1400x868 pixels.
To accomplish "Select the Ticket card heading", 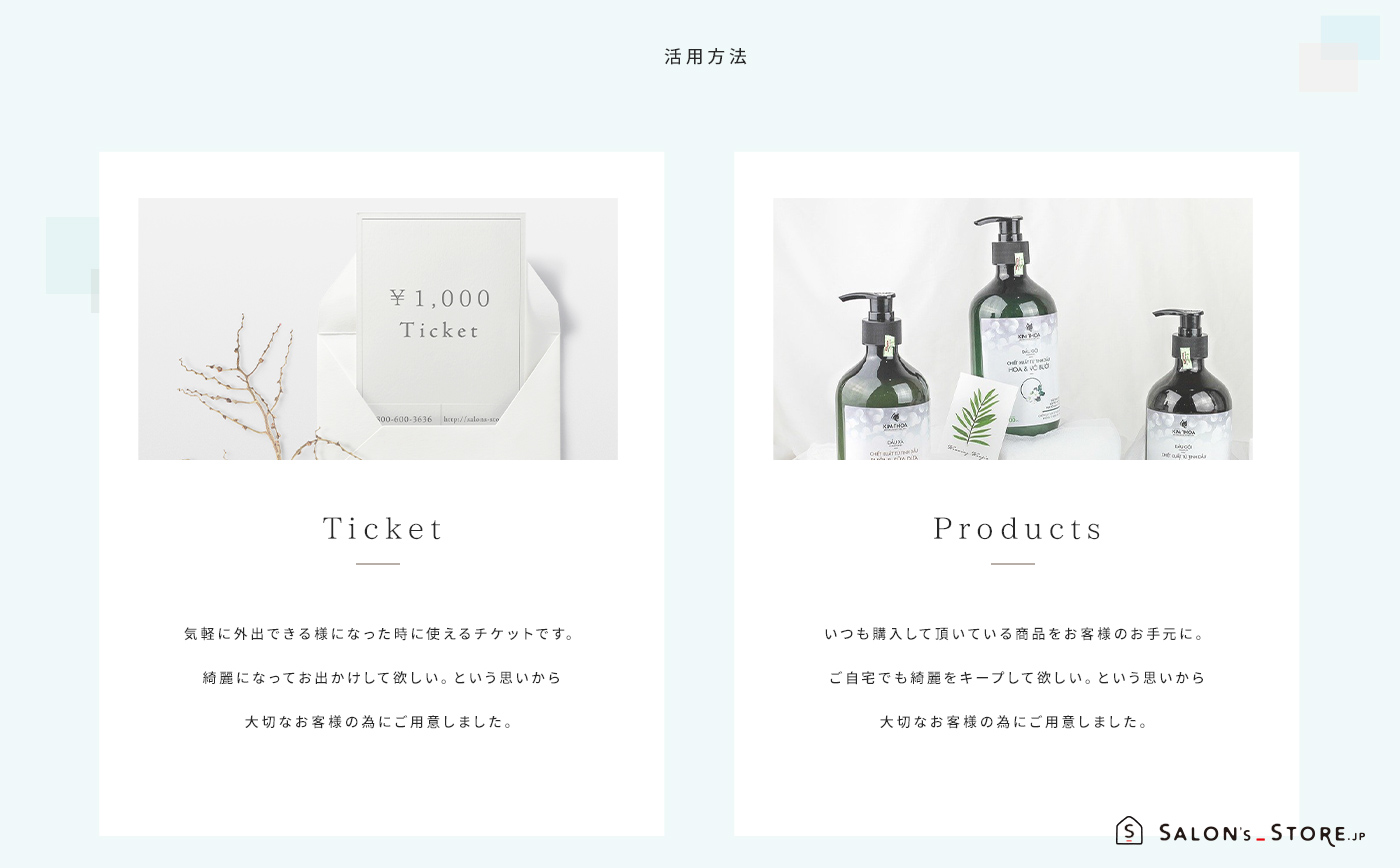I will click(383, 529).
